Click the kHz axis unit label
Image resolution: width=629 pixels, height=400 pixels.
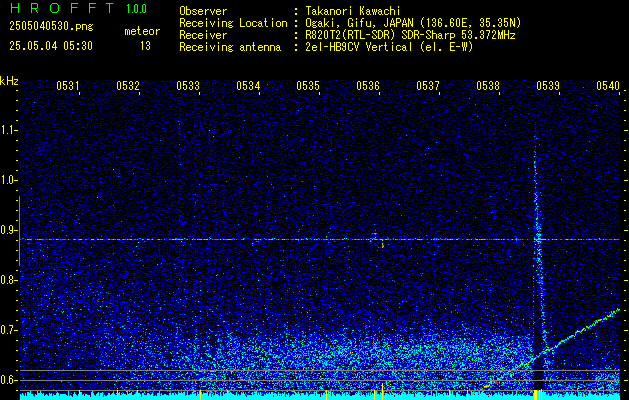[9, 81]
